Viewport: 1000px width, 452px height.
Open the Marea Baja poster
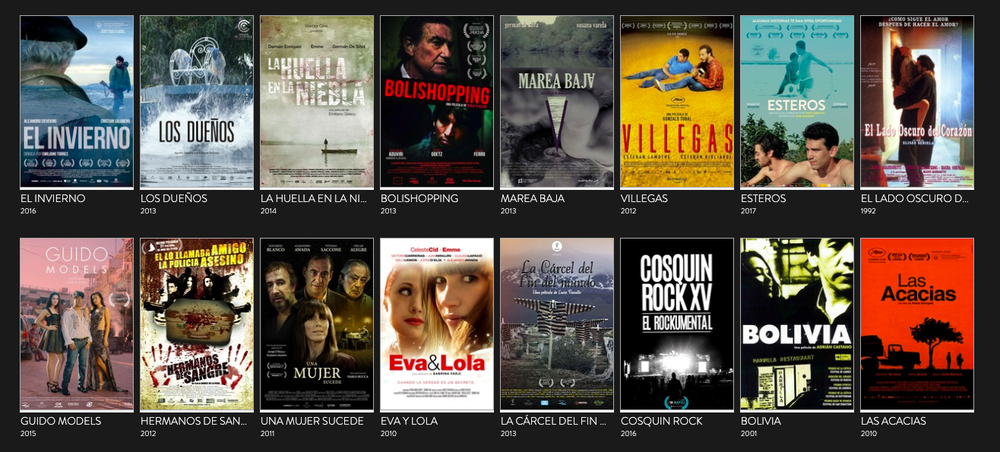click(557, 102)
